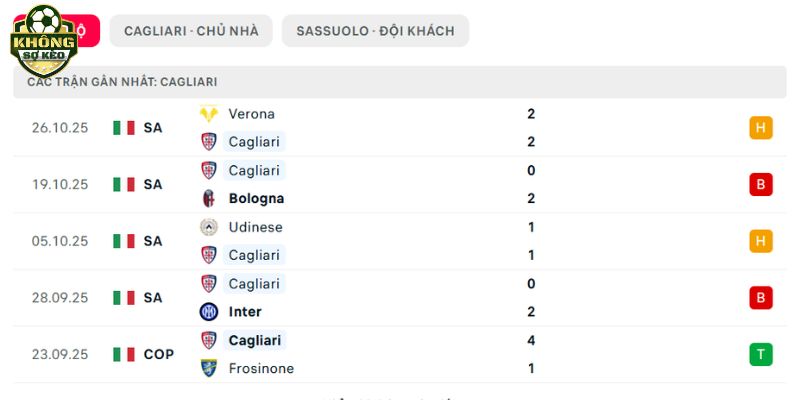Click red B badge for Inter match
800x400 pixels.
[761, 297]
